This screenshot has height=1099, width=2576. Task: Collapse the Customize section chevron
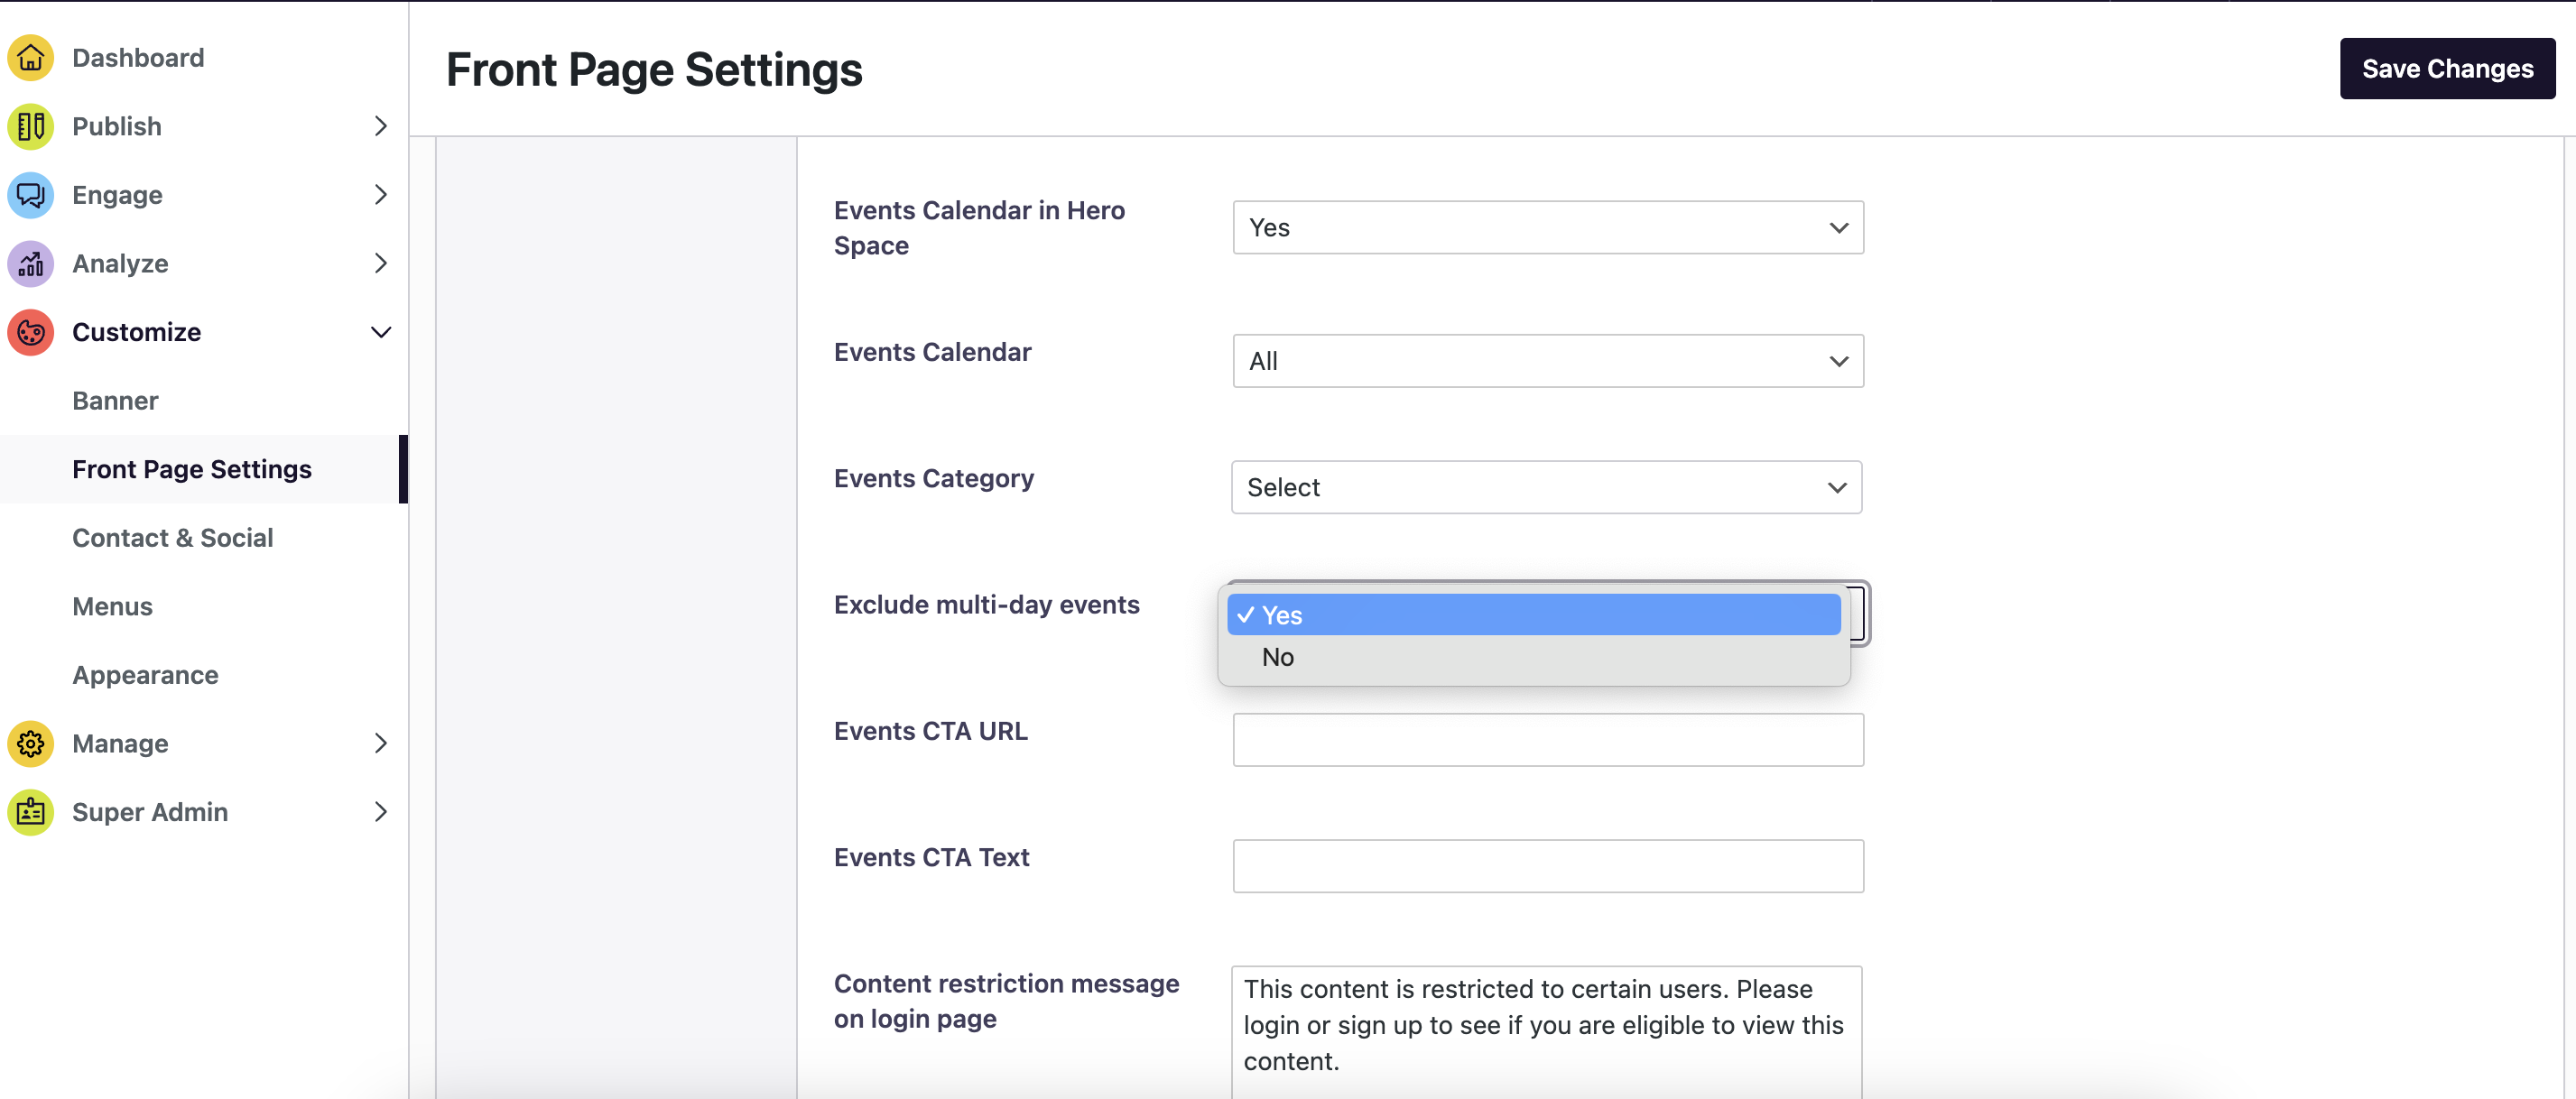pyautogui.click(x=380, y=332)
